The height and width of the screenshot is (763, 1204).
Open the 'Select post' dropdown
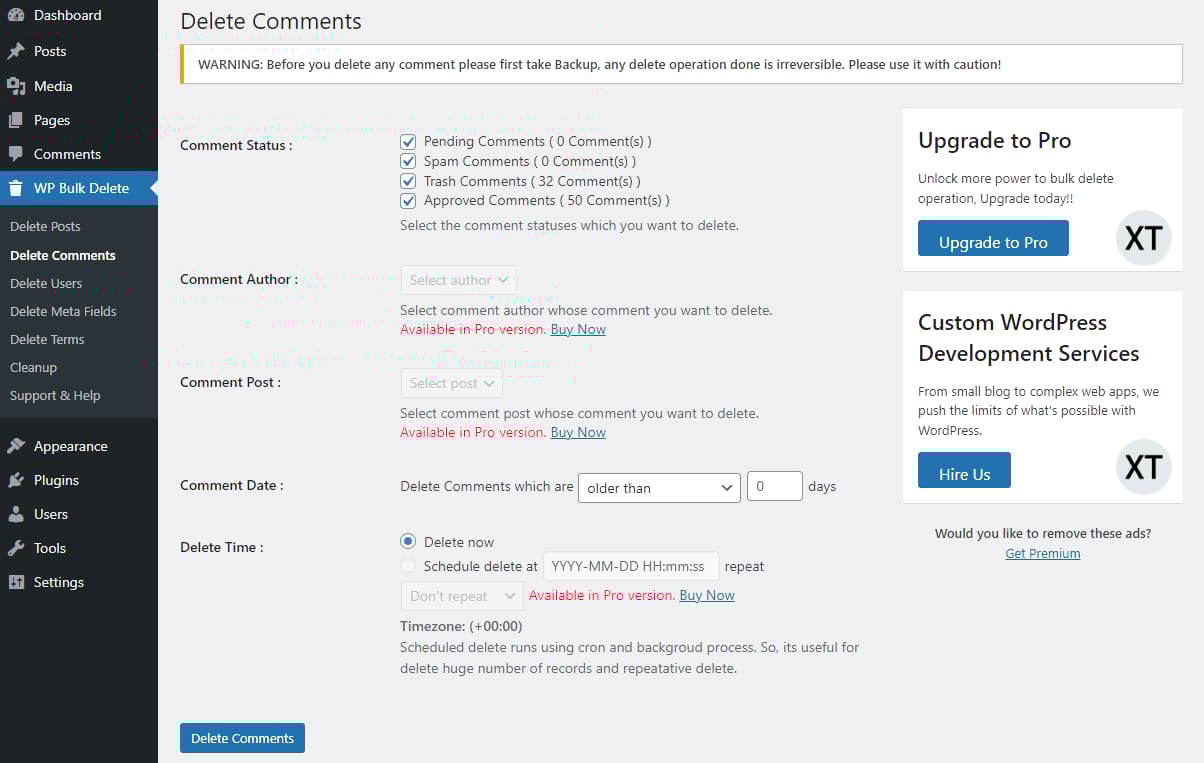pos(451,383)
